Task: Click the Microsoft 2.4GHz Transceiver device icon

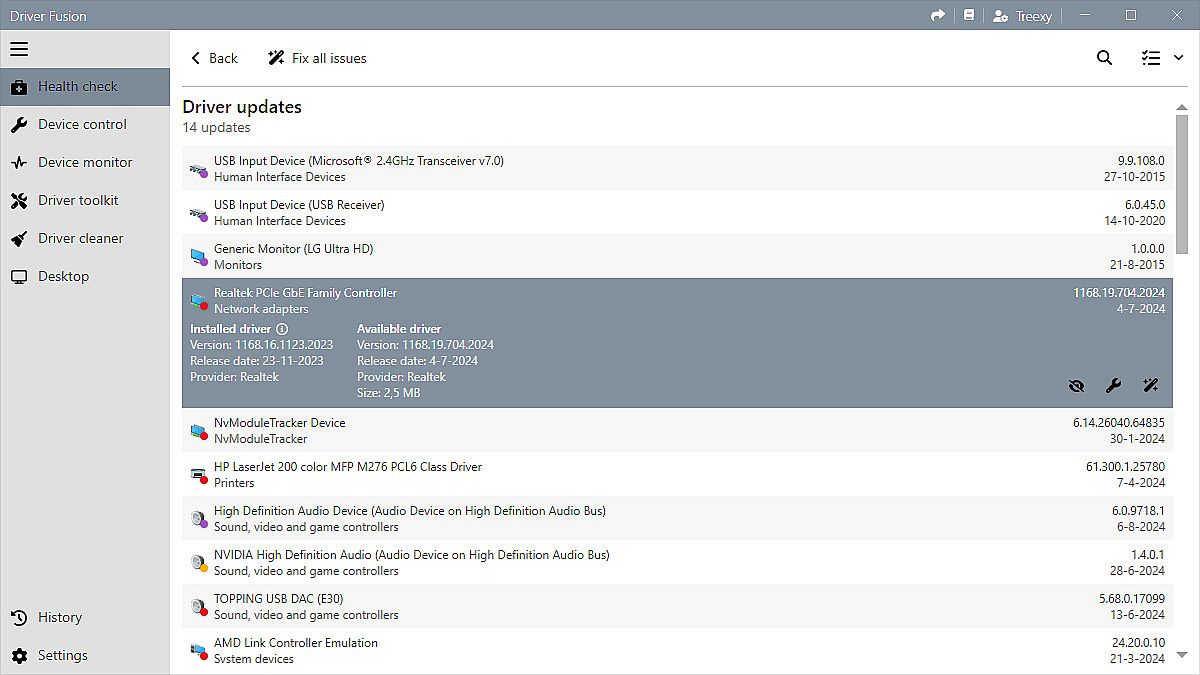Action: coord(198,169)
